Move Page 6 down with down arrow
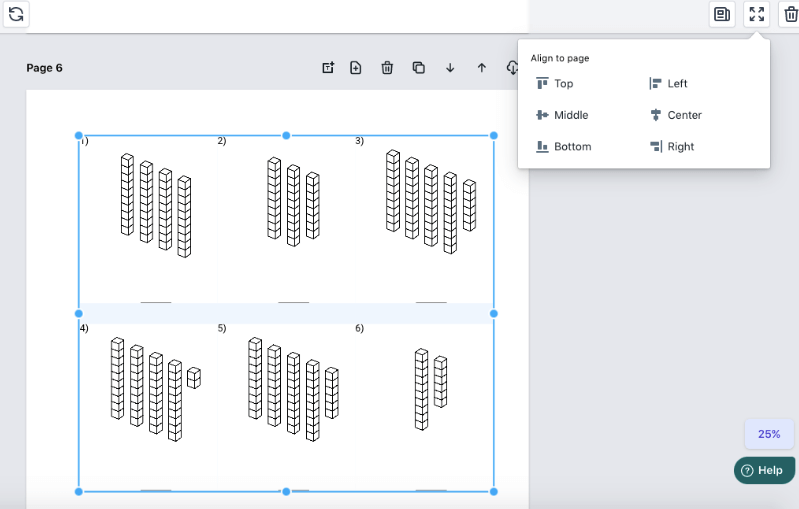 [x=450, y=67]
